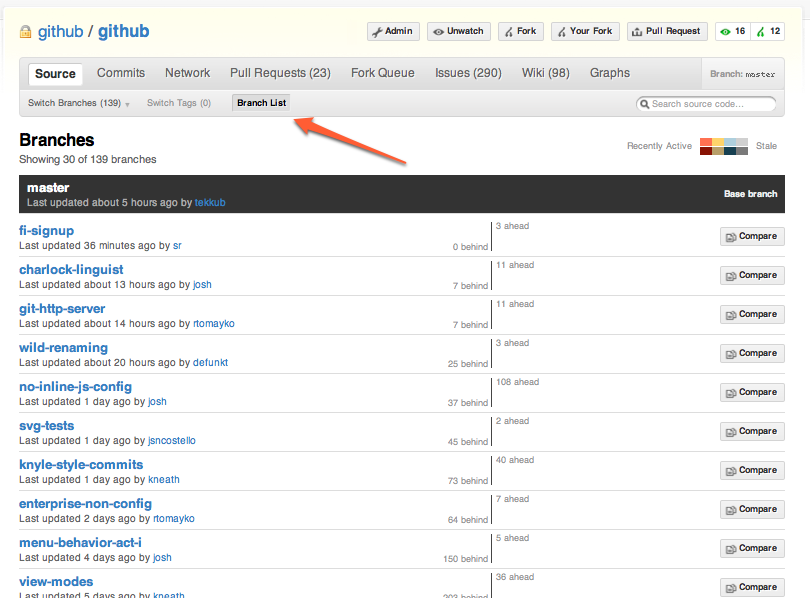Click compare icon in view-modes row
The height and width of the screenshot is (598, 810).
[731, 588]
